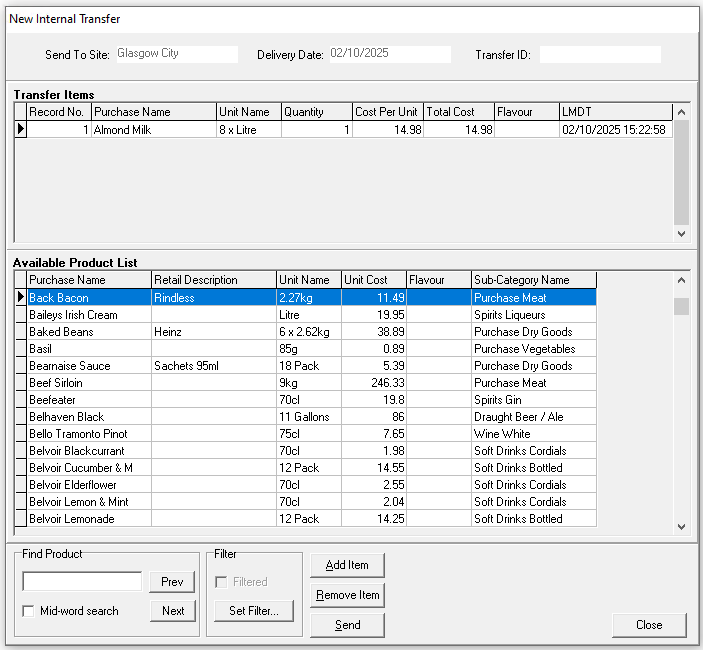Find next matching product with Next

(173, 611)
